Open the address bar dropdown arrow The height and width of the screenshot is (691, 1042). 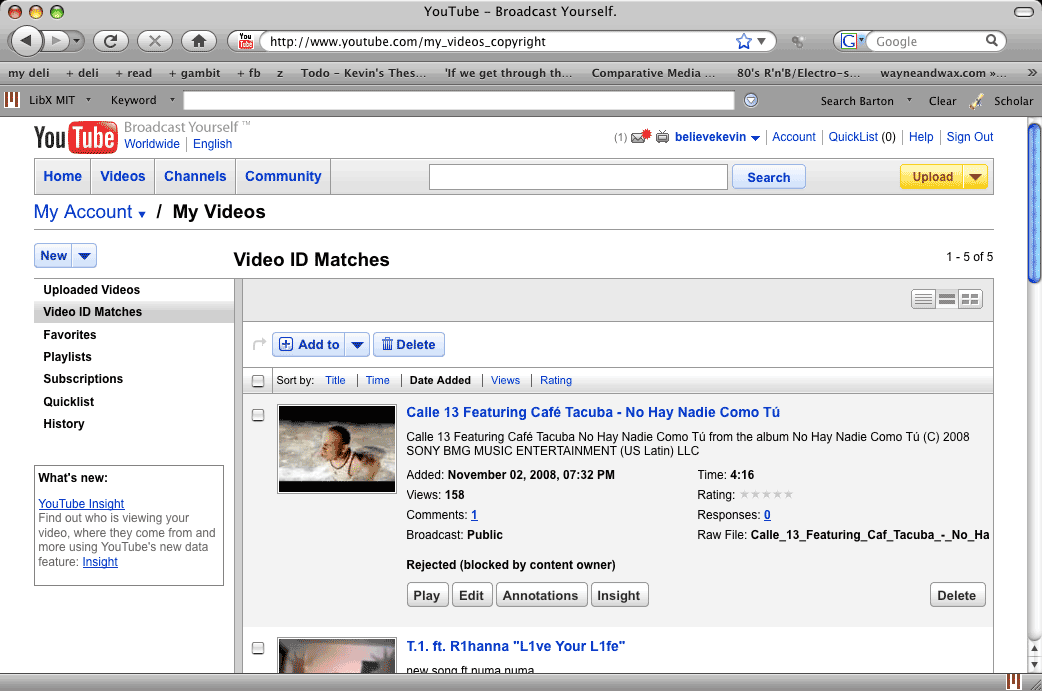(762, 41)
